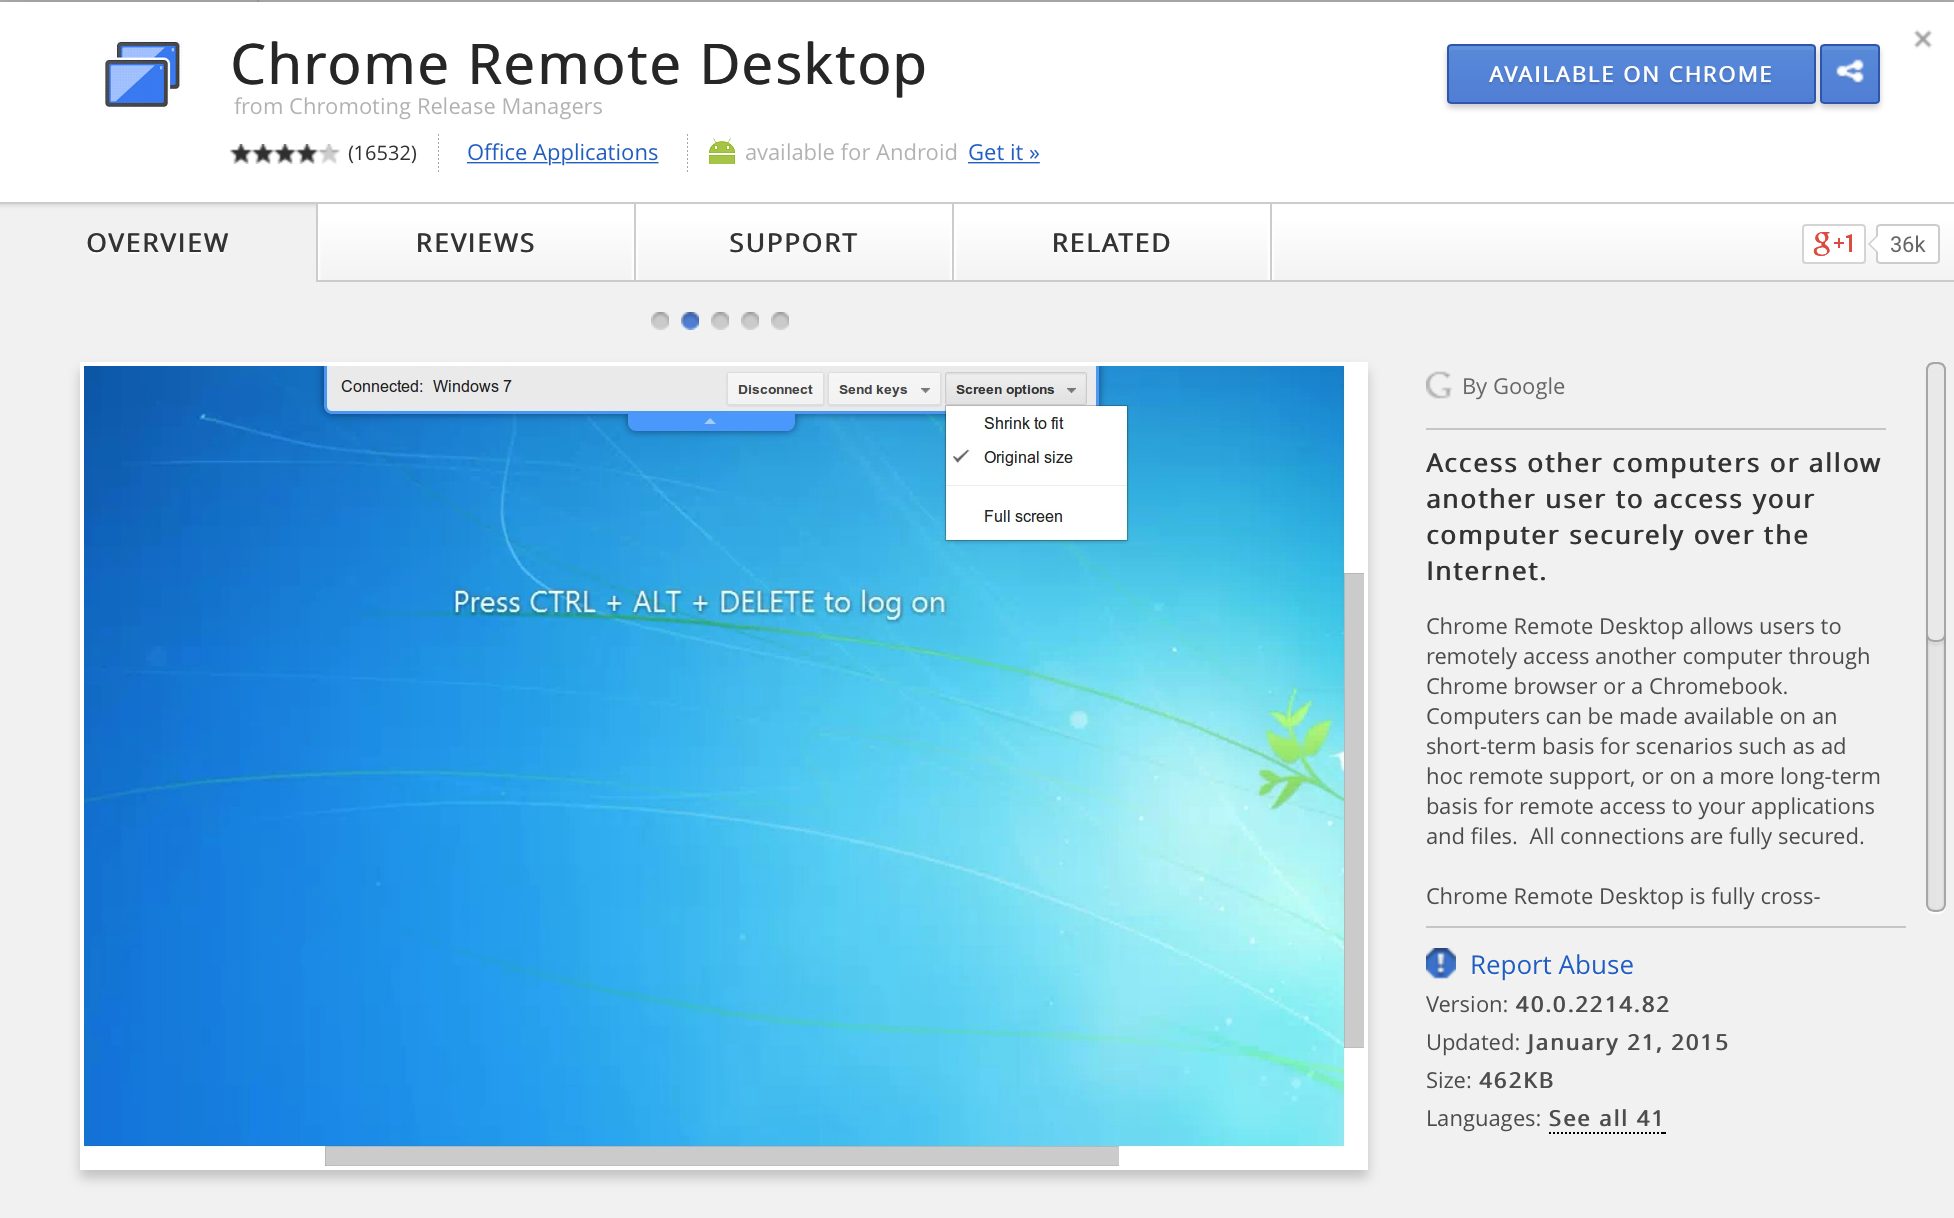The image size is (1954, 1218).
Task: Click the description panel vertical scrollbar
Action: pyautogui.click(x=1936, y=502)
